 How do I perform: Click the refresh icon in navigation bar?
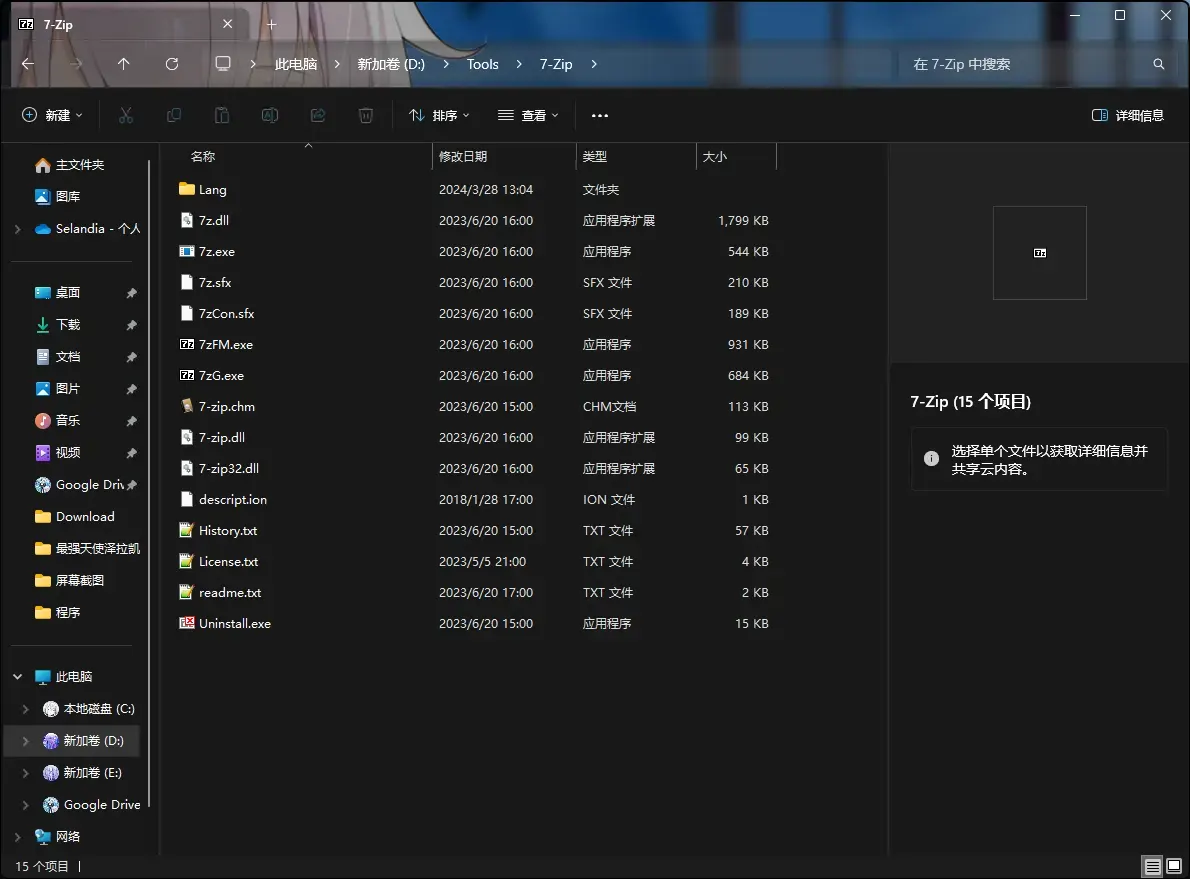tap(172, 64)
